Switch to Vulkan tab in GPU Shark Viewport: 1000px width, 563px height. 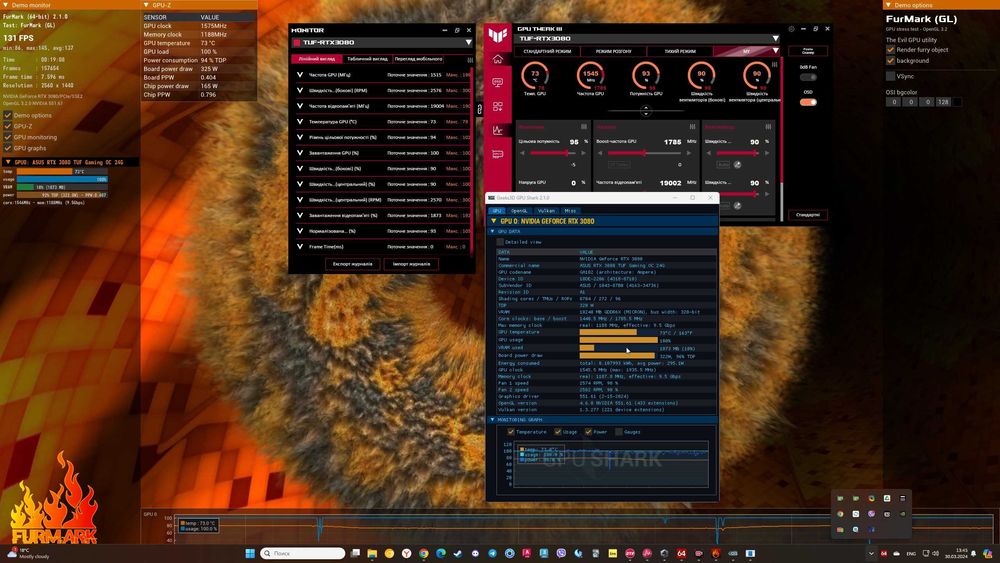(547, 210)
